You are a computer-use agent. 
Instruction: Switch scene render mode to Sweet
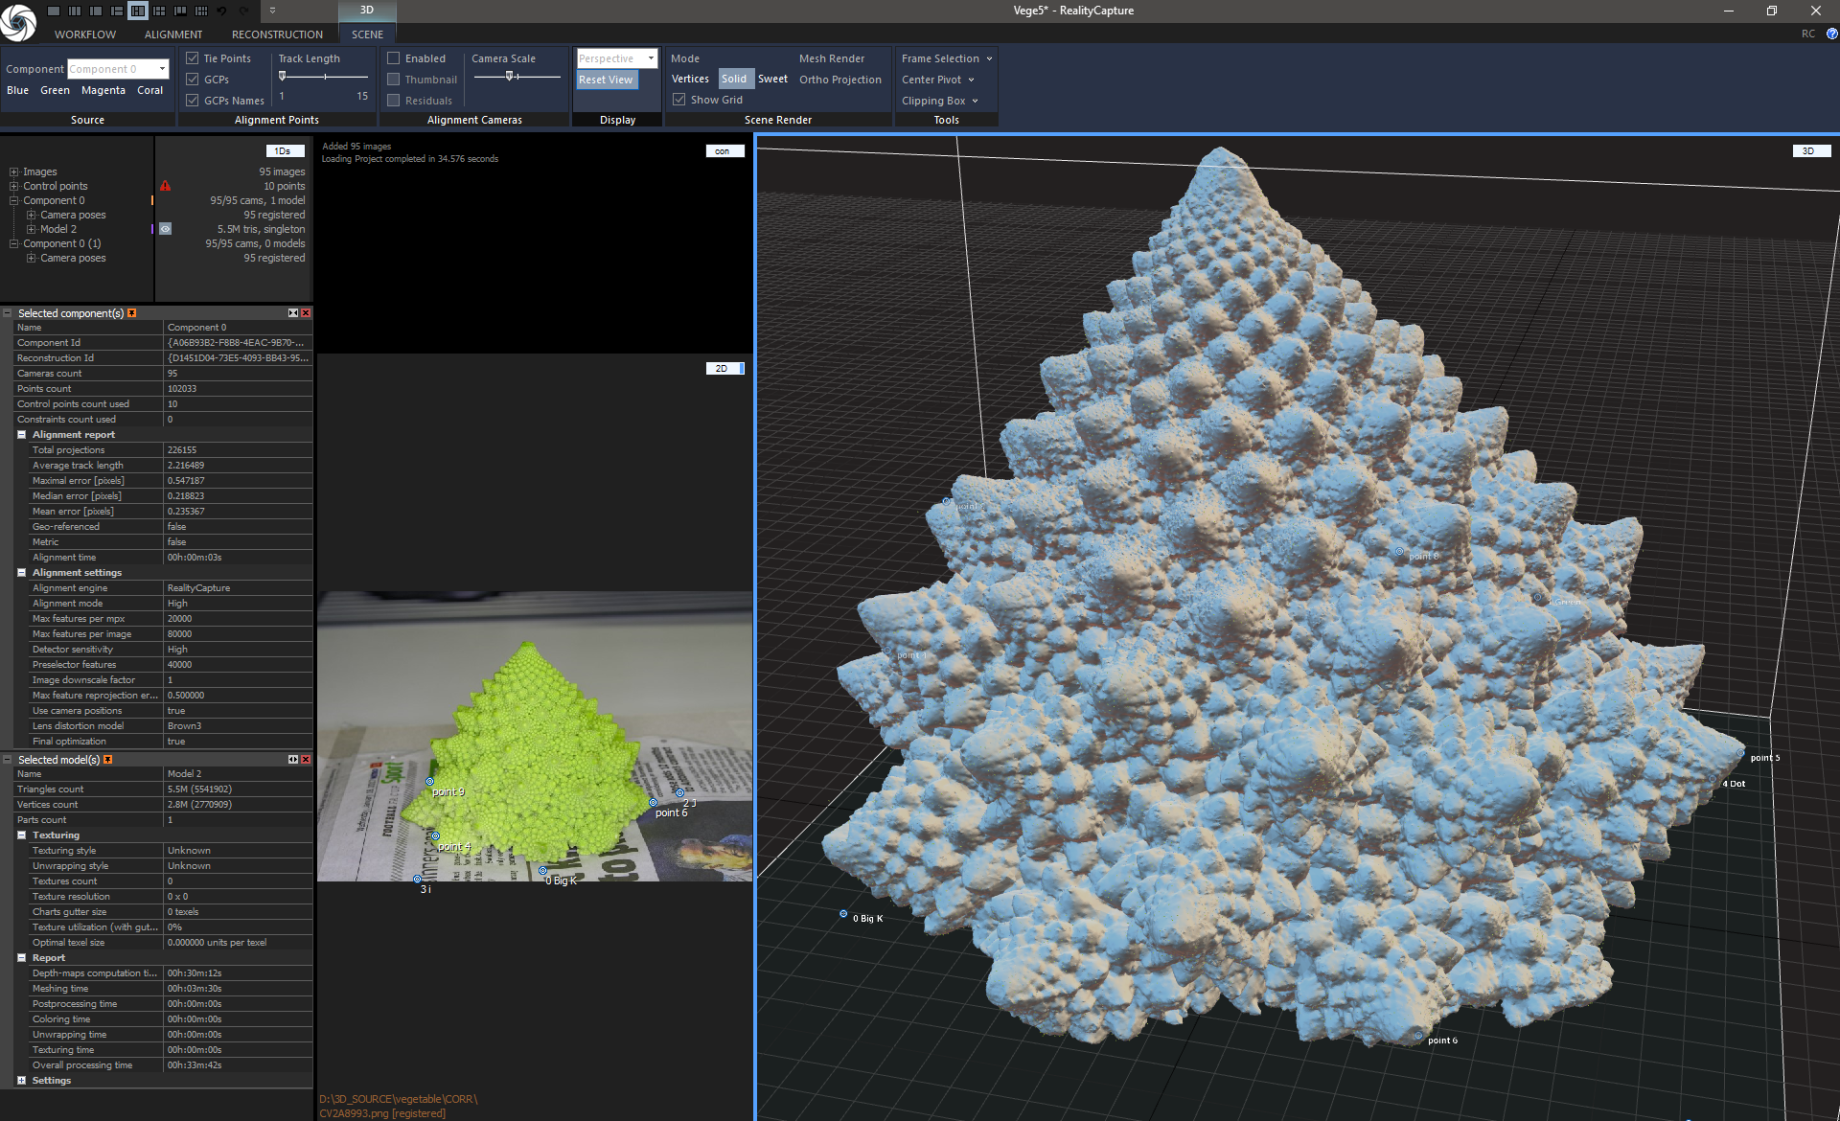[773, 79]
